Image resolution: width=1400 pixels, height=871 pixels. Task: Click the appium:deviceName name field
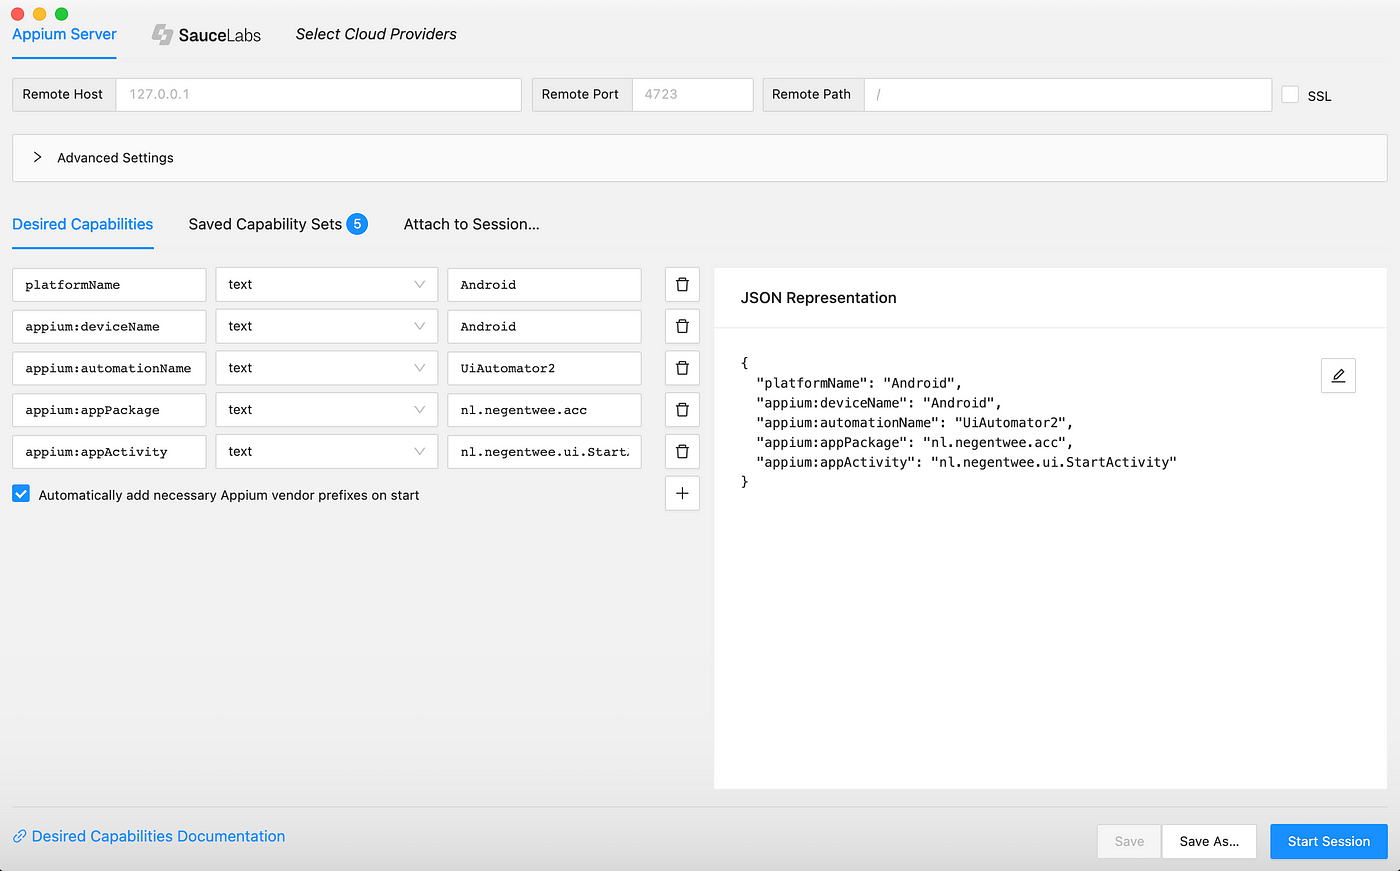click(109, 326)
